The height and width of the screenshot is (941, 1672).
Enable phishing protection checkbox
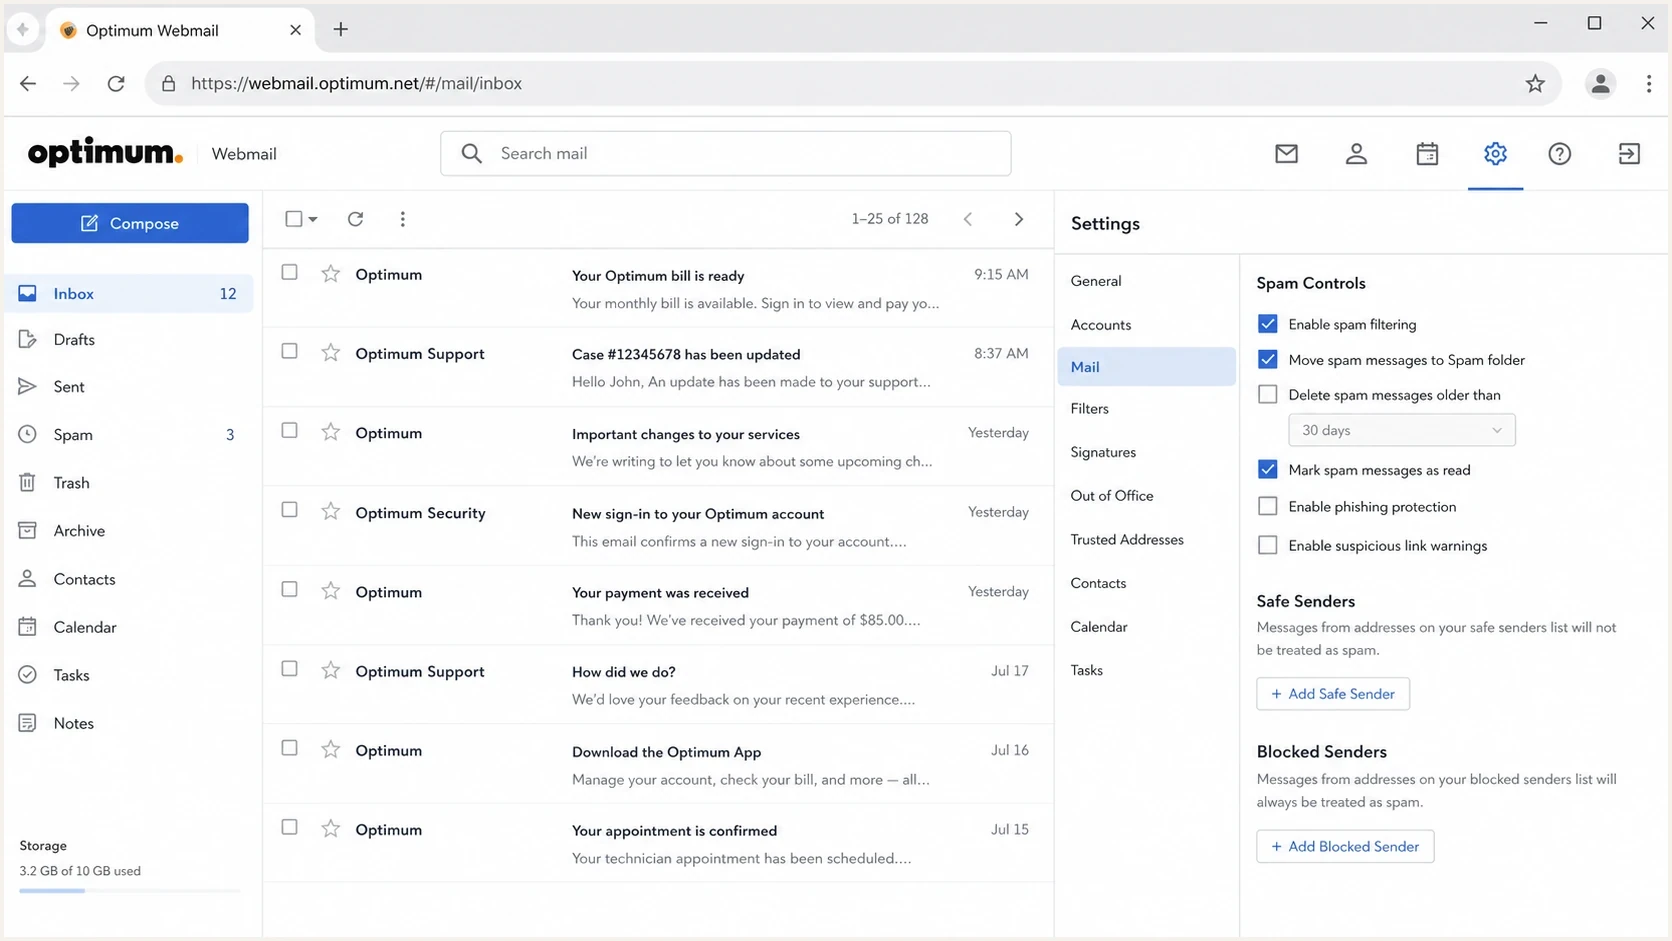click(1267, 506)
